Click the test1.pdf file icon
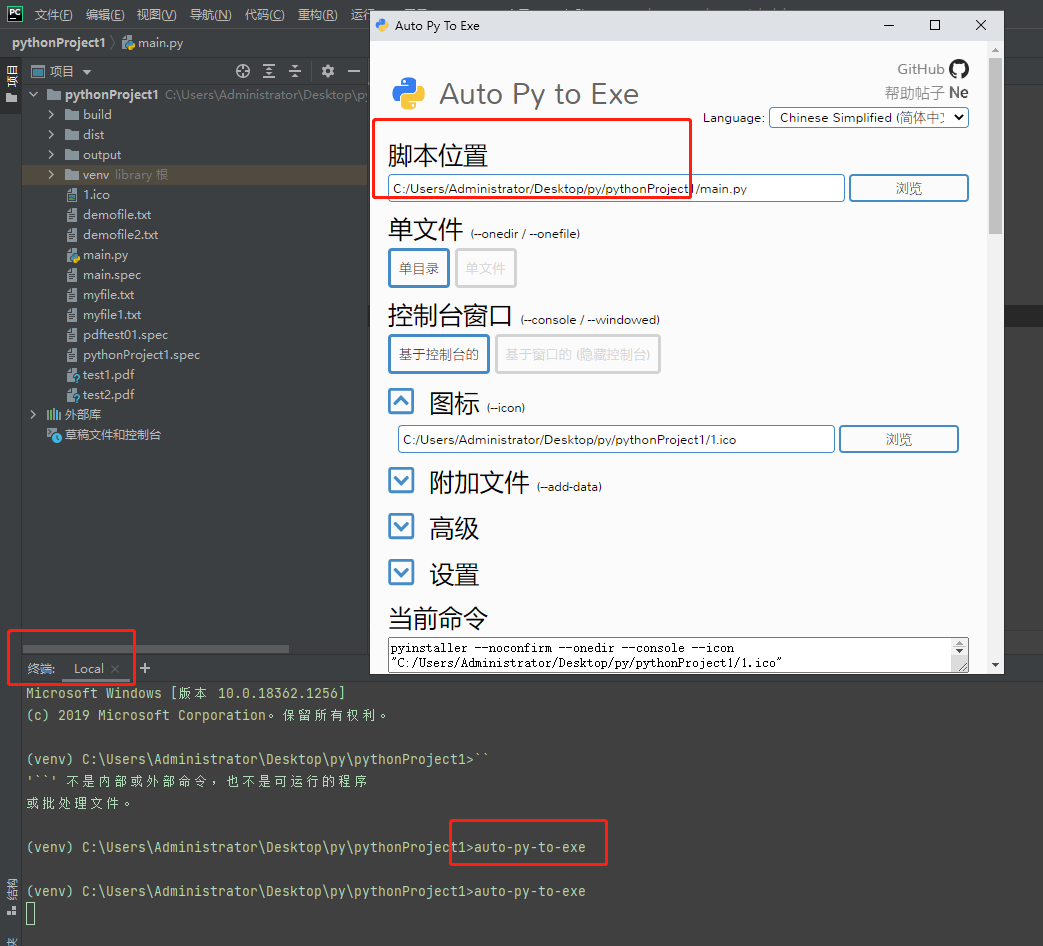Screen dimensions: 1043x946 pyautogui.click(x=73, y=375)
